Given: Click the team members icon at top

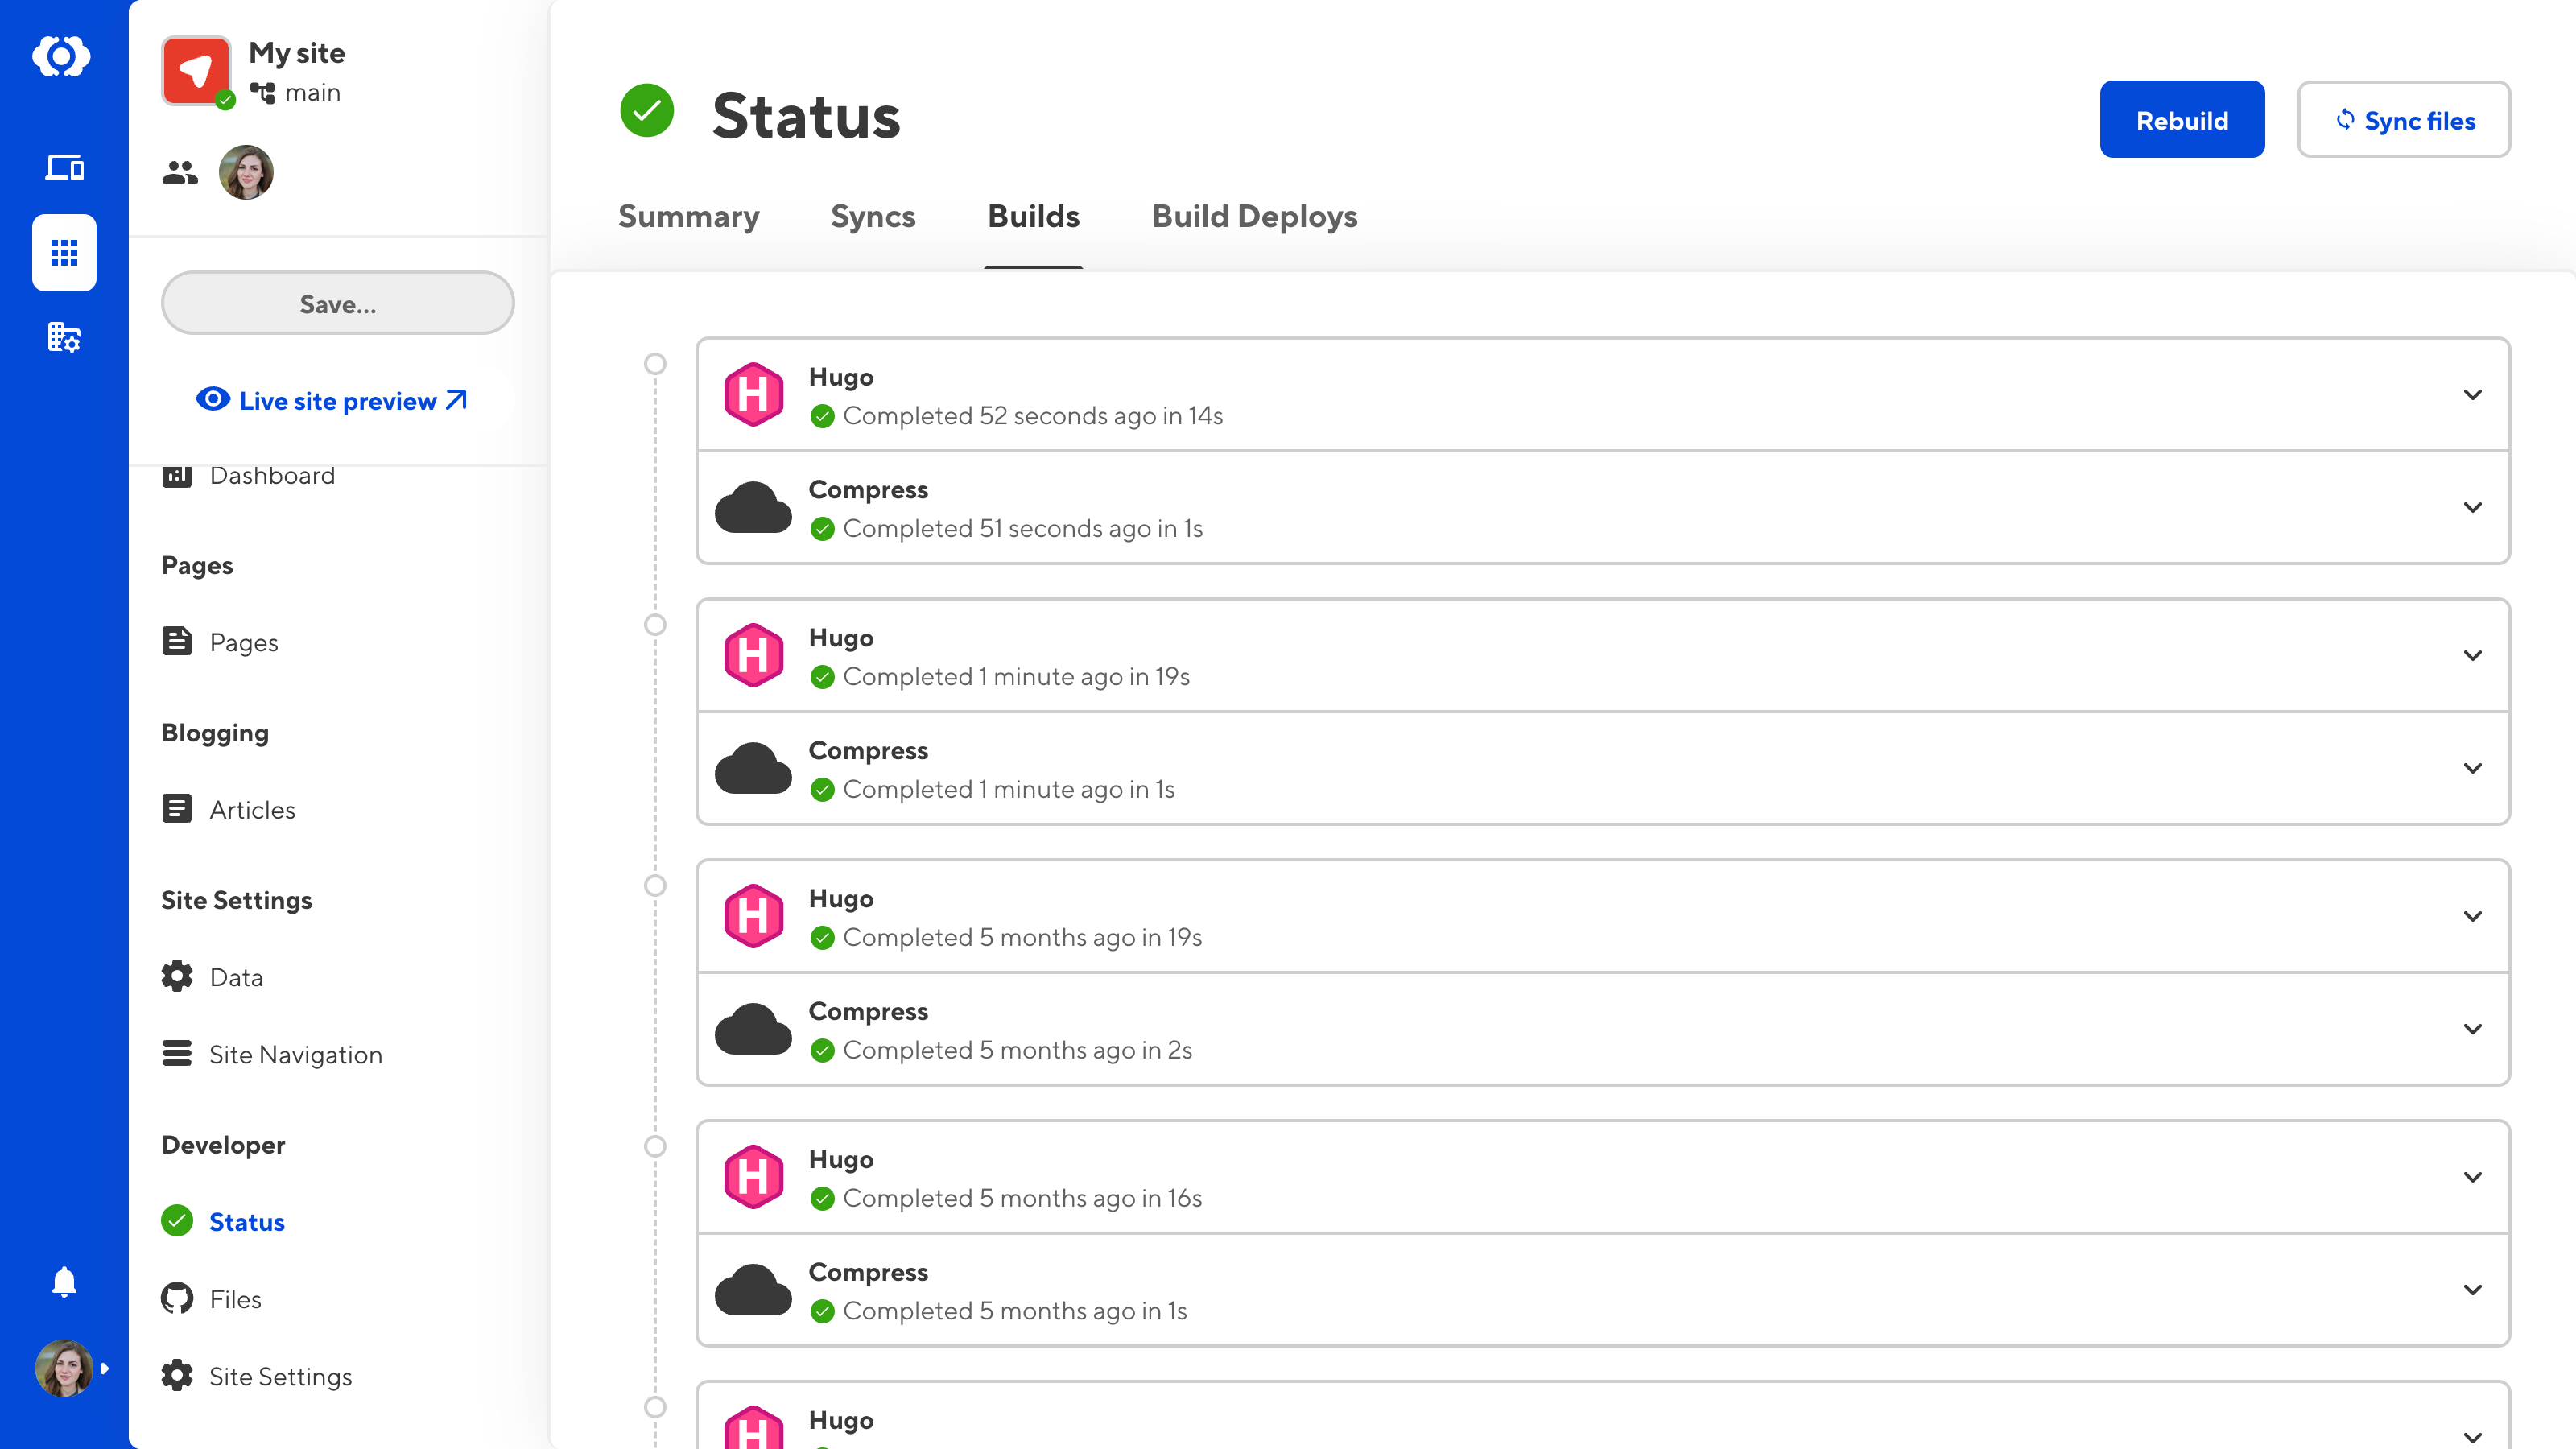Looking at the screenshot, I should click(x=179, y=171).
